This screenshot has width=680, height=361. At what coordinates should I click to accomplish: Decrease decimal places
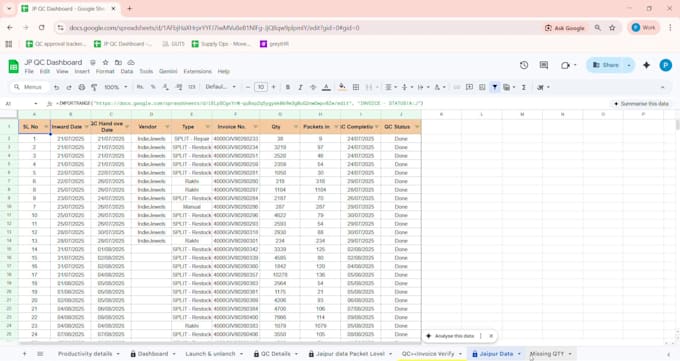[x=166, y=87]
